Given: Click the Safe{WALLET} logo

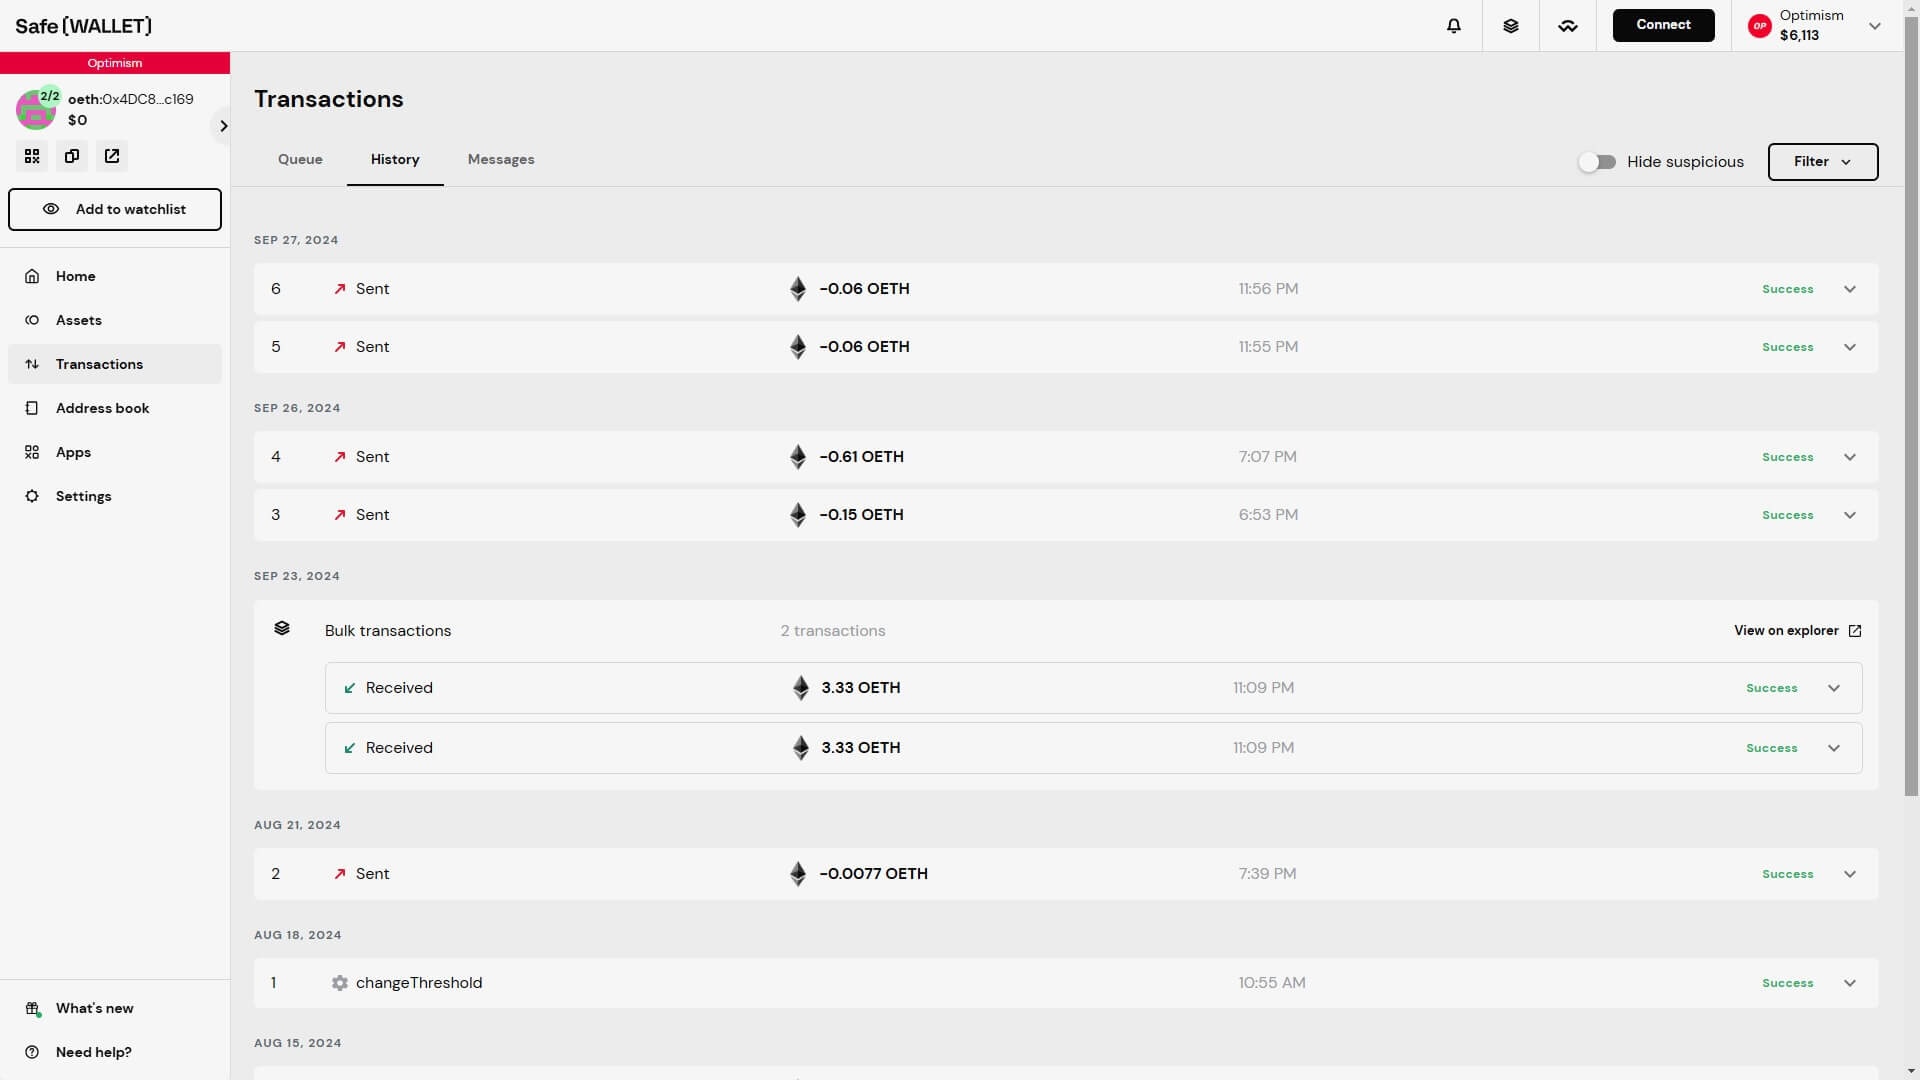Looking at the screenshot, I should [x=84, y=26].
